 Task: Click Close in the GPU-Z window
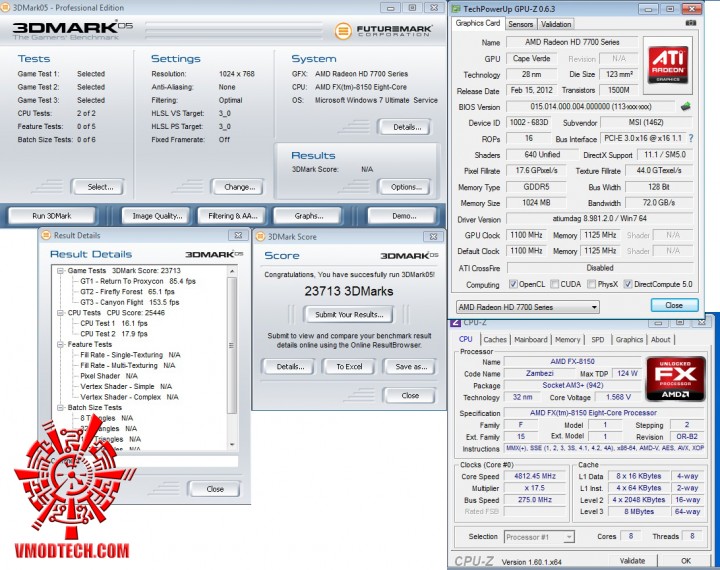pos(674,305)
